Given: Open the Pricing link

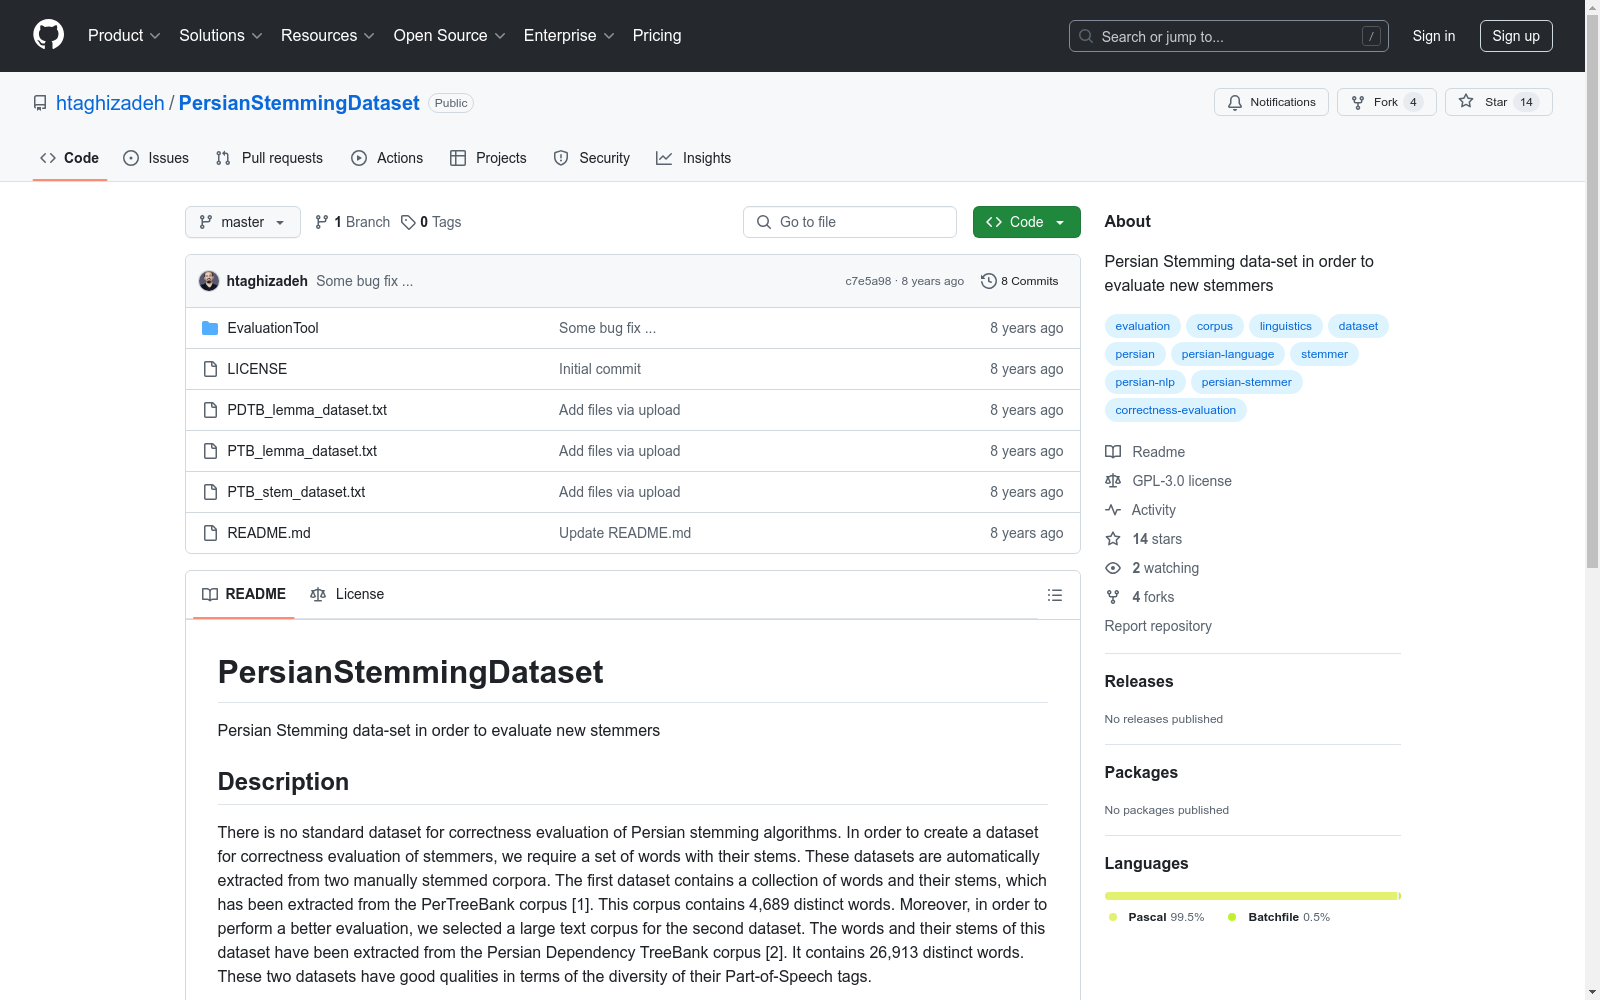Looking at the screenshot, I should click(x=657, y=36).
